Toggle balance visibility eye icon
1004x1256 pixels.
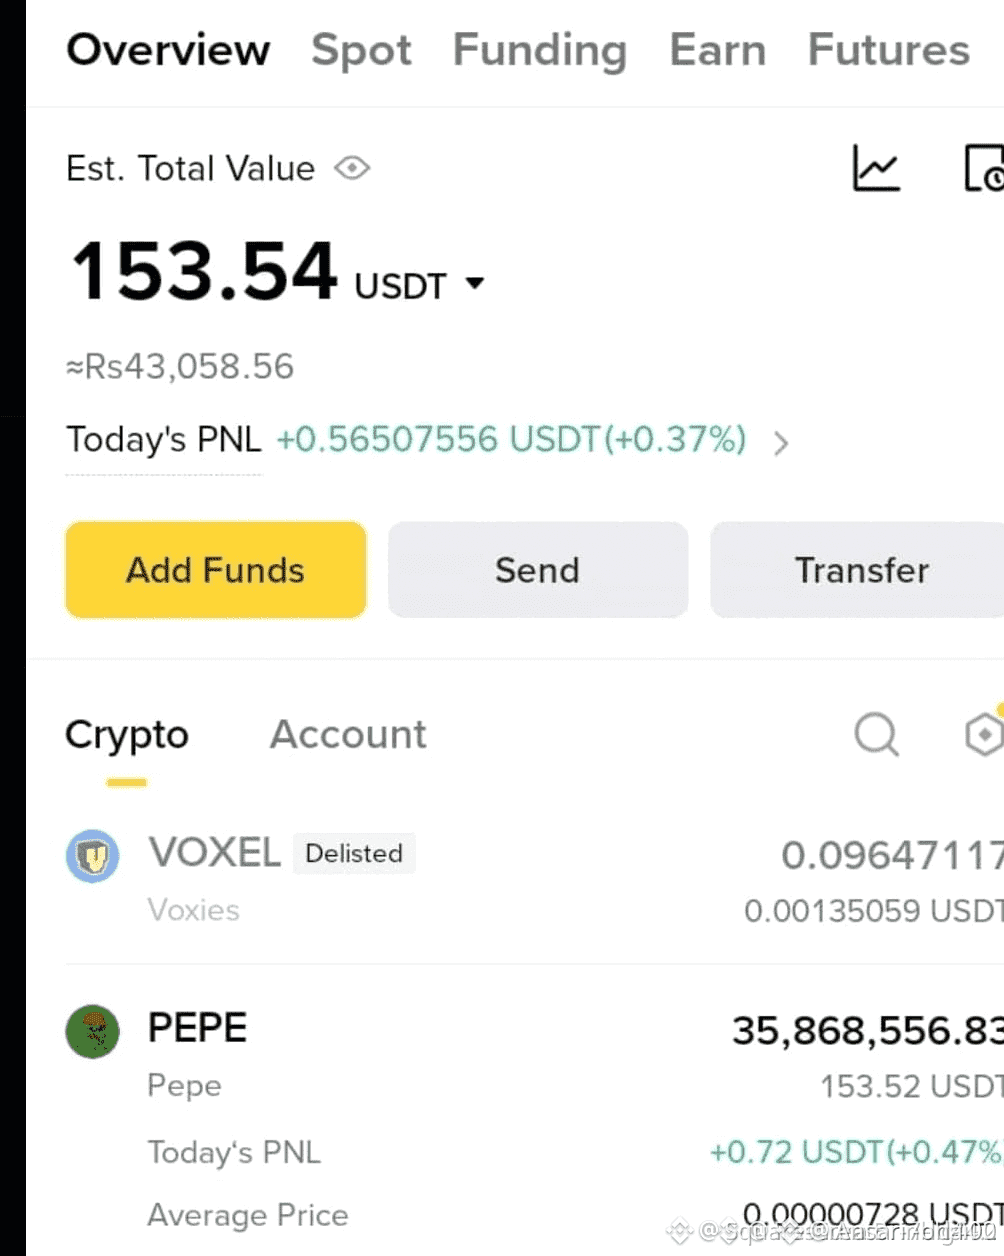(x=352, y=168)
